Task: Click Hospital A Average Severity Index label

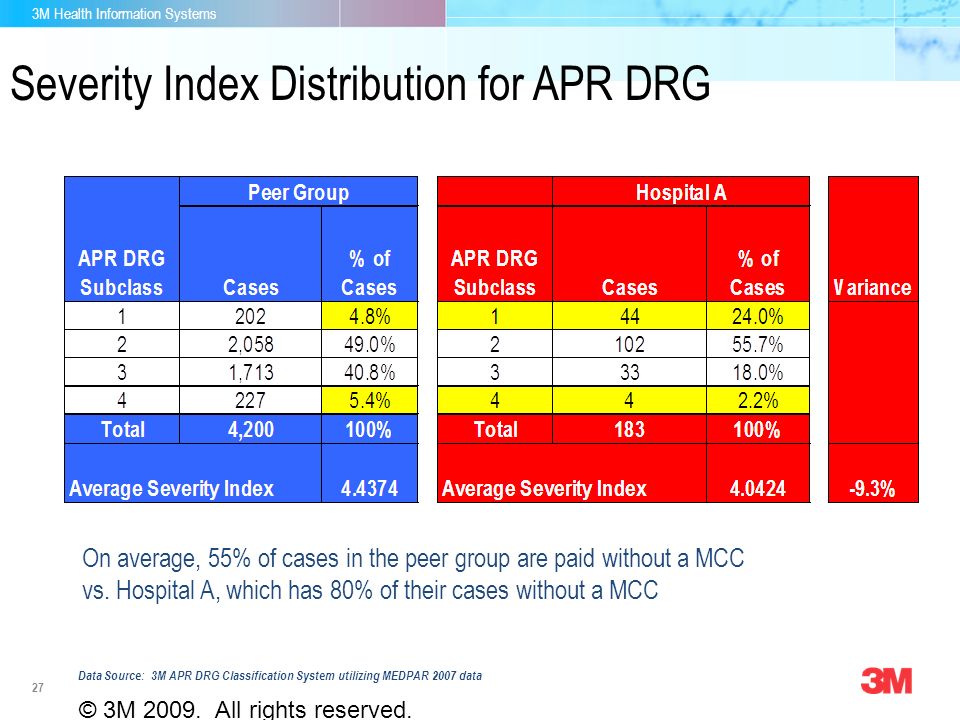Action: (544, 489)
